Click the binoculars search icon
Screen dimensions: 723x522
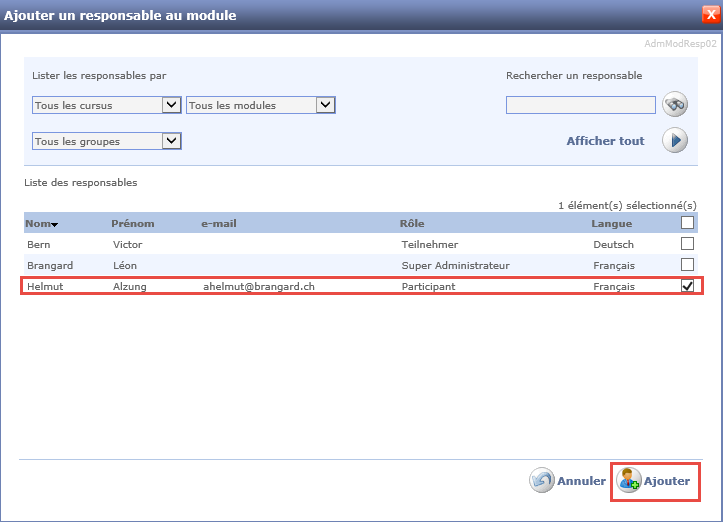pos(675,104)
